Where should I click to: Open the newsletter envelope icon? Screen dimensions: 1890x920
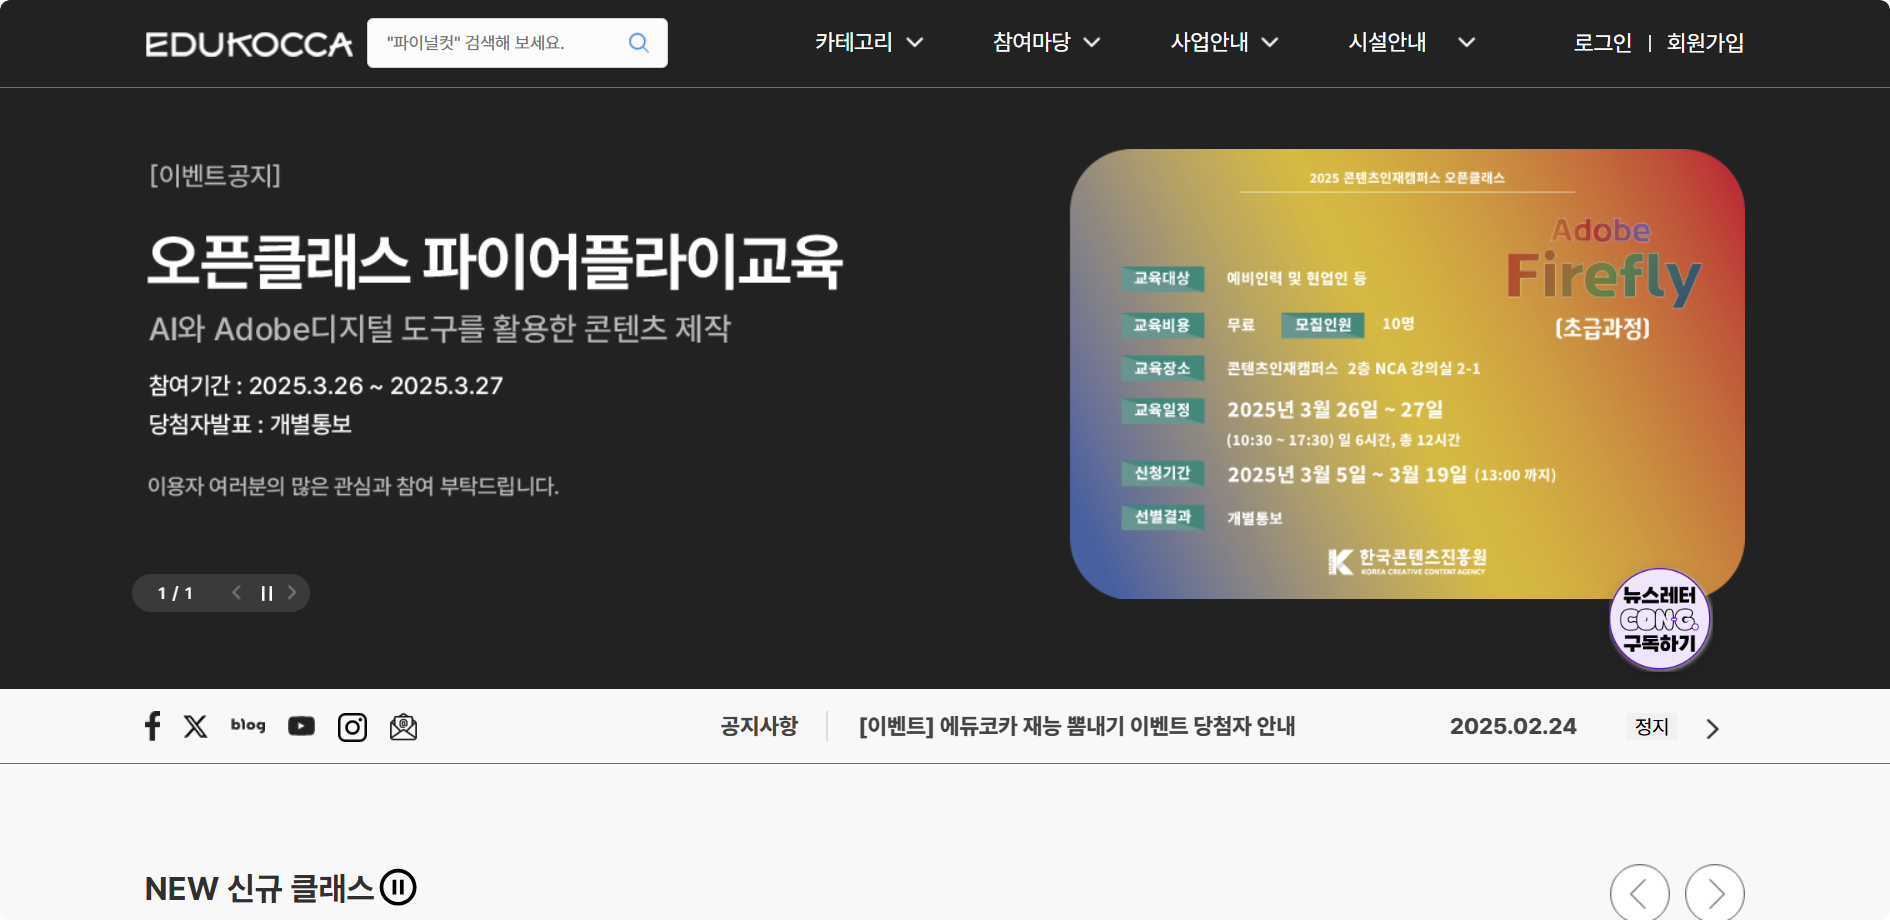[403, 727]
